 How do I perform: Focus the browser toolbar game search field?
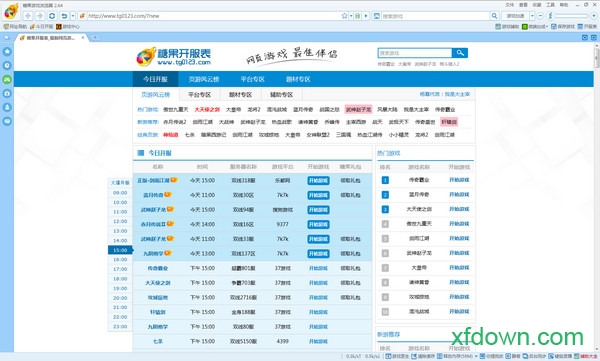[435, 16]
